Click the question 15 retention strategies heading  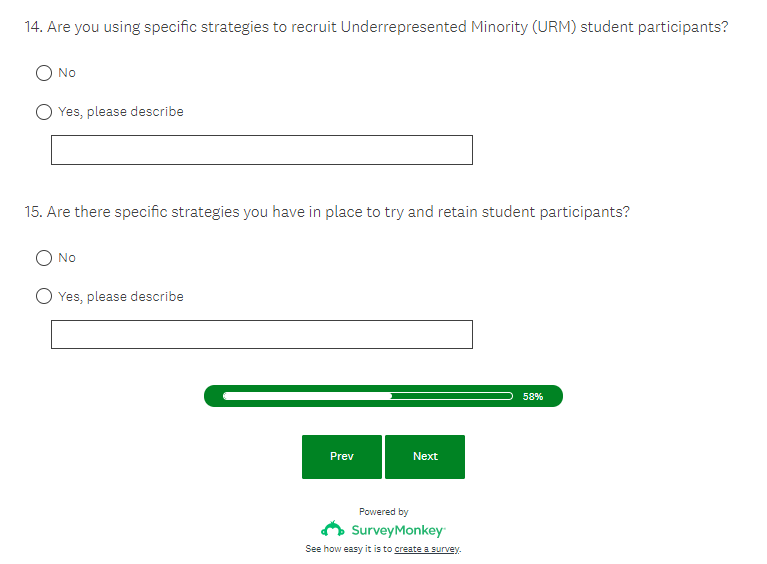327,212
